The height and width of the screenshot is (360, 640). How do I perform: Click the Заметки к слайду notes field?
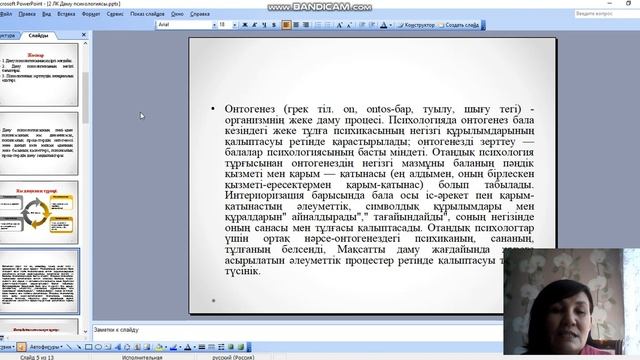pyautogui.click(x=298, y=331)
